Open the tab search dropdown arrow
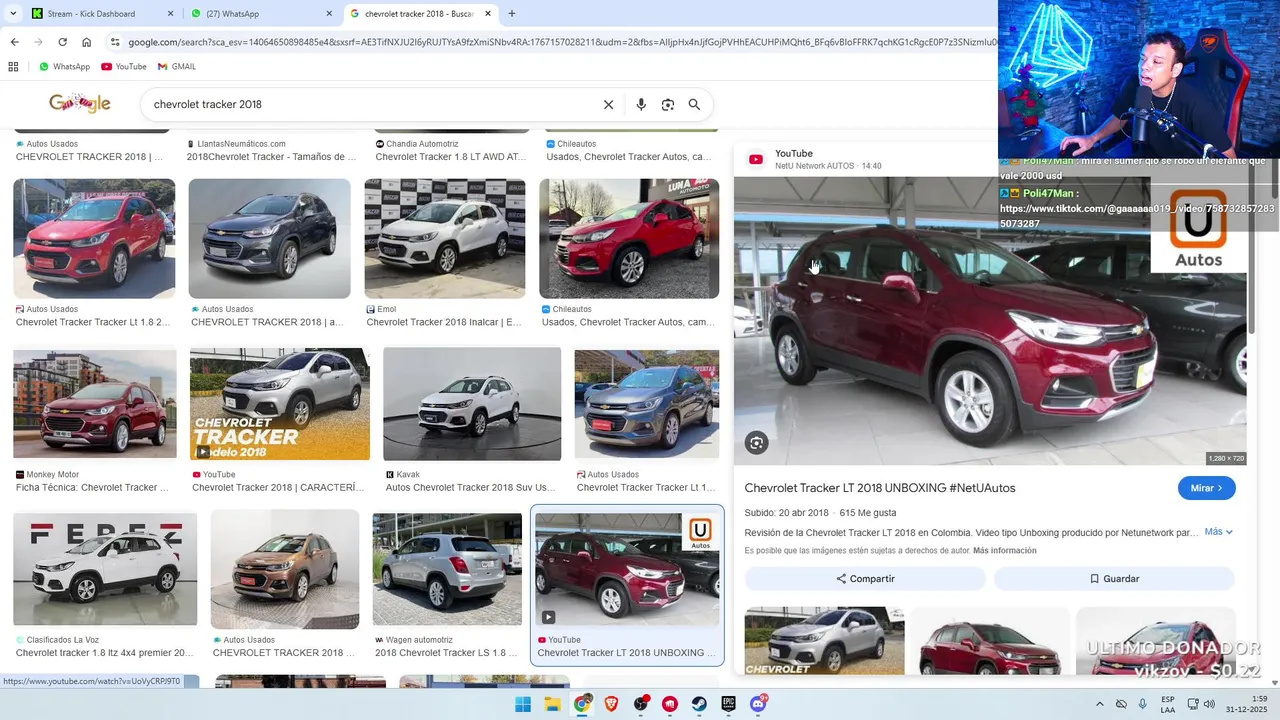This screenshot has width=1280, height=720. [13, 14]
